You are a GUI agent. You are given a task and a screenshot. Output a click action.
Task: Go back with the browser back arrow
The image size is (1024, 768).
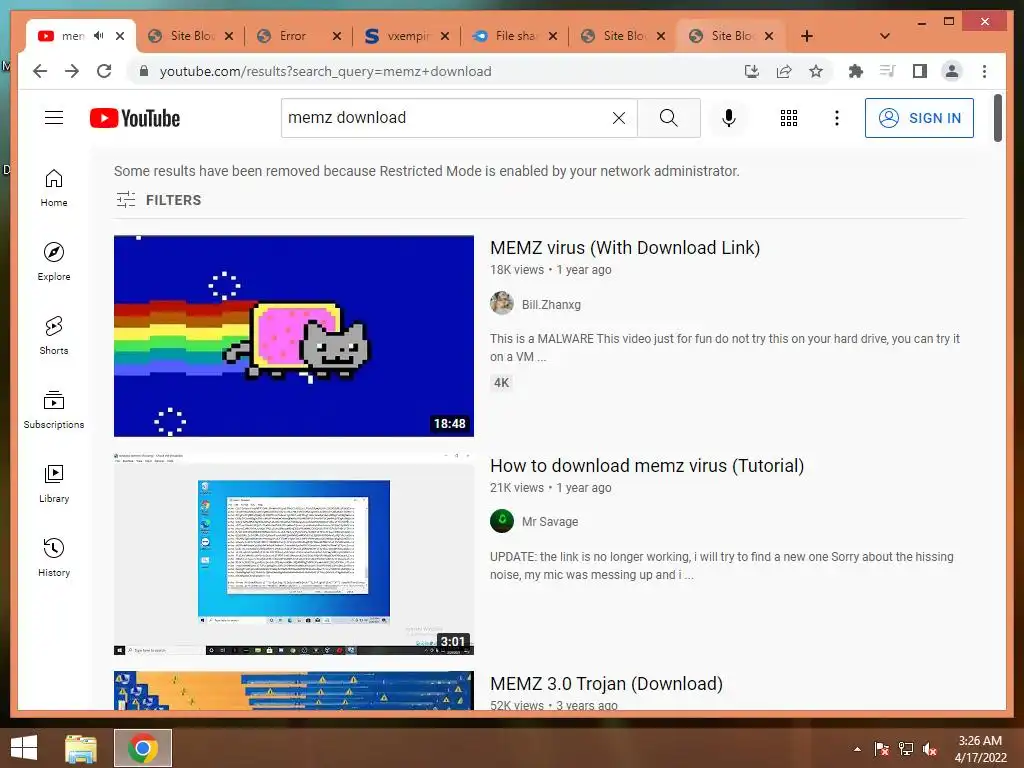(x=40, y=71)
